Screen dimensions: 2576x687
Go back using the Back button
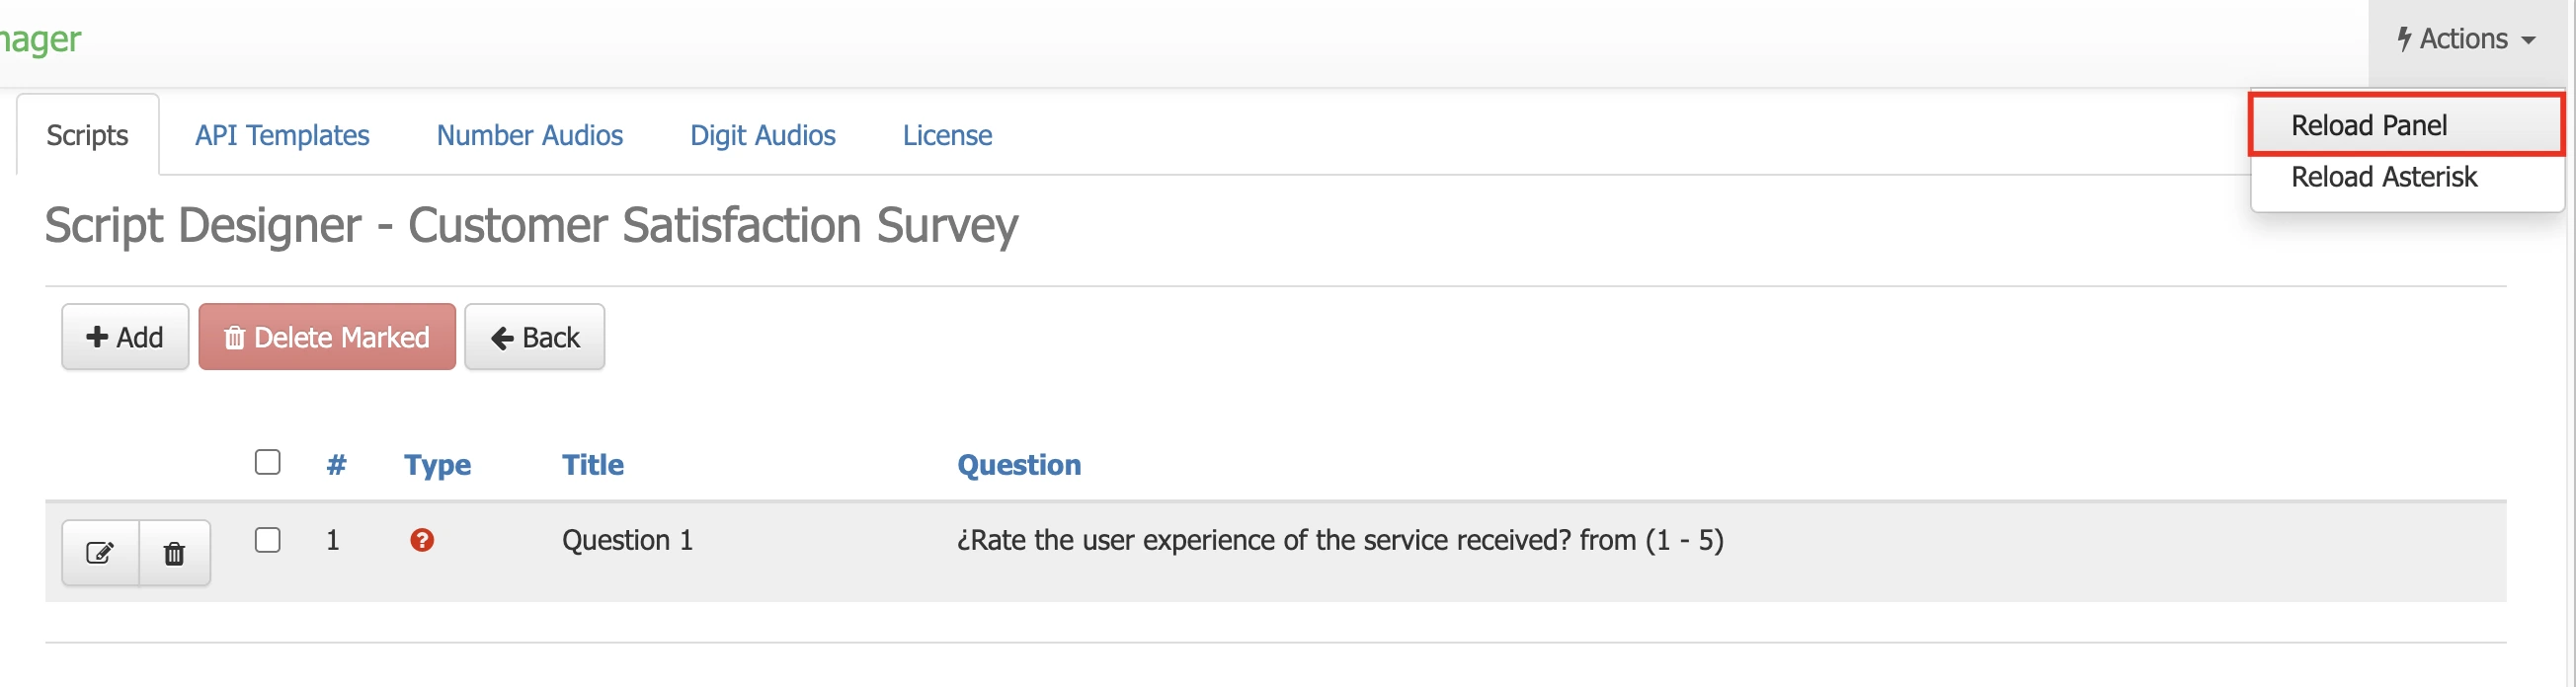click(x=535, y=337)
